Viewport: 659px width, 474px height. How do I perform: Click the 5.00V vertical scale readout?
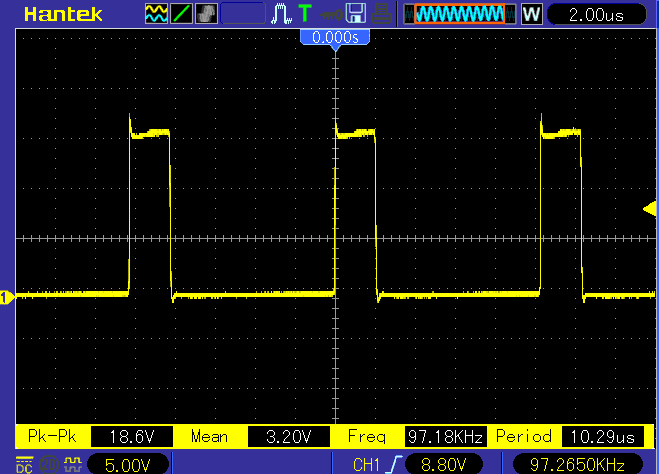tap(130, 464)
